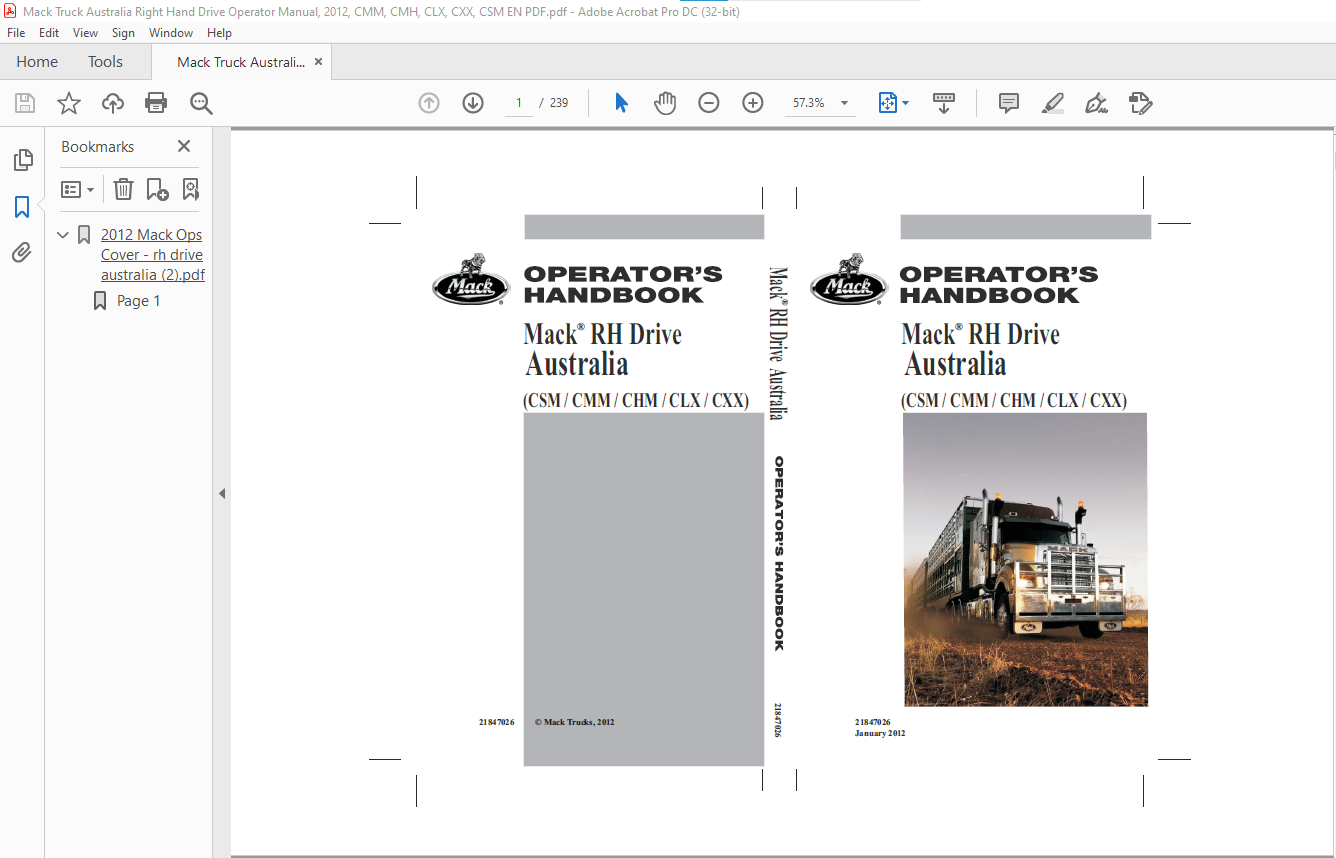Click the front cover truck photo

[1025, 560]
